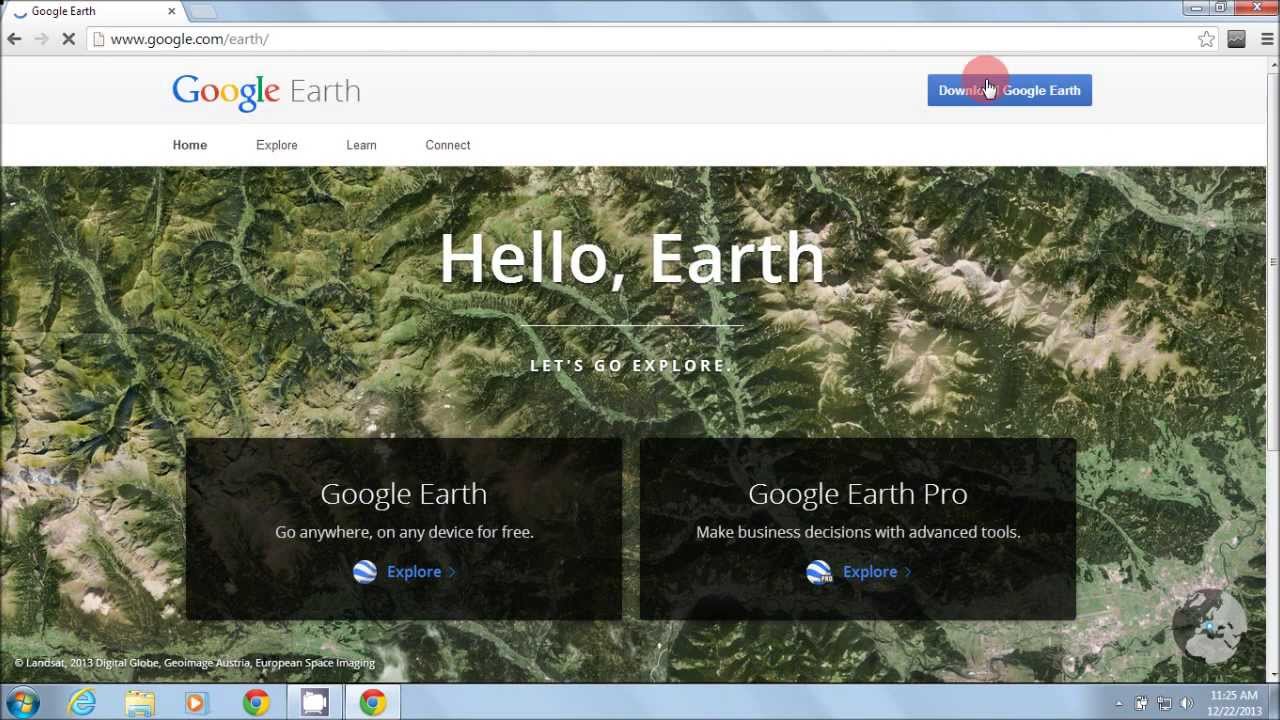Viewport: 1280px width, 720px height.
Task: Click the film-clip taskbar icon
Action: pos(314,703)
